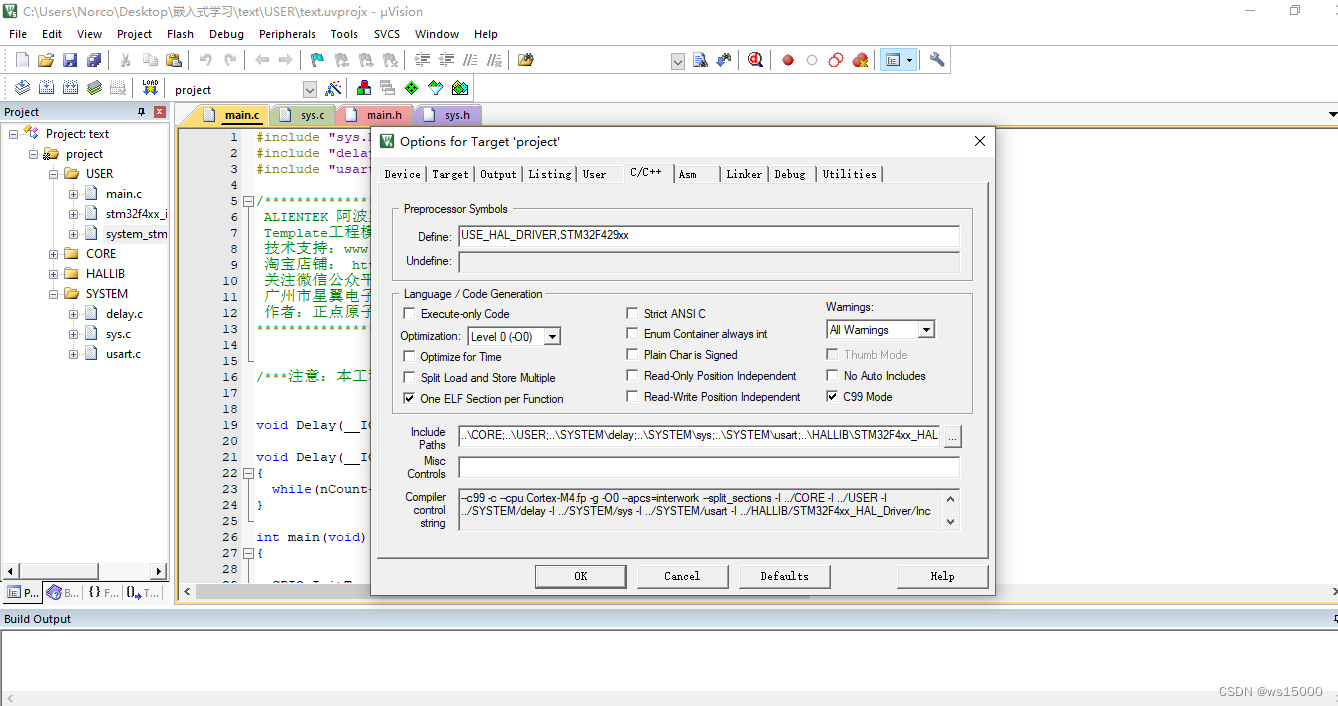This screenshot has width=1338, height=706.
Task: Click the Save file disk icon
Action: click(70, 60)
